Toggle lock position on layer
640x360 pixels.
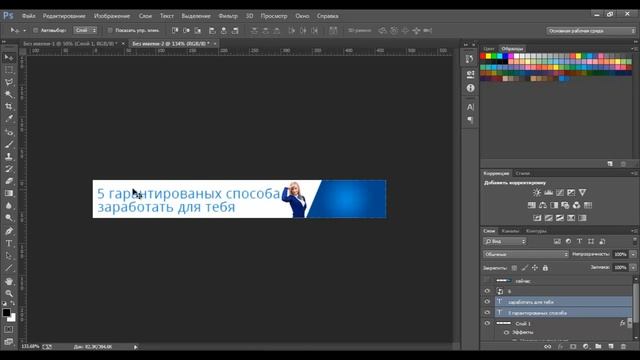(x=535, y=268)
